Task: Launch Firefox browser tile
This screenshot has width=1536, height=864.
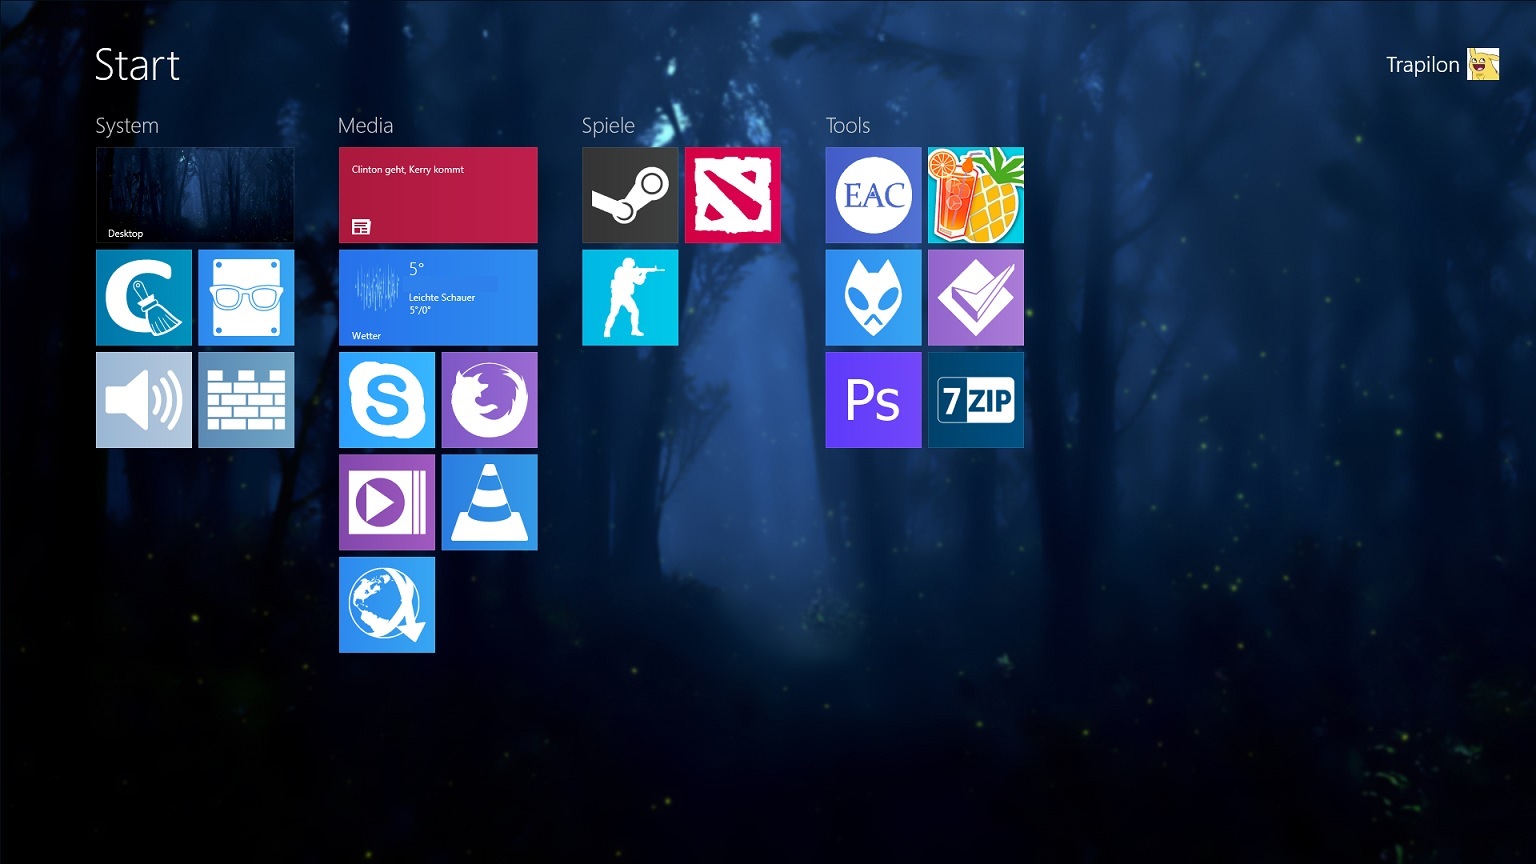Action: click(x=489, y=400)
